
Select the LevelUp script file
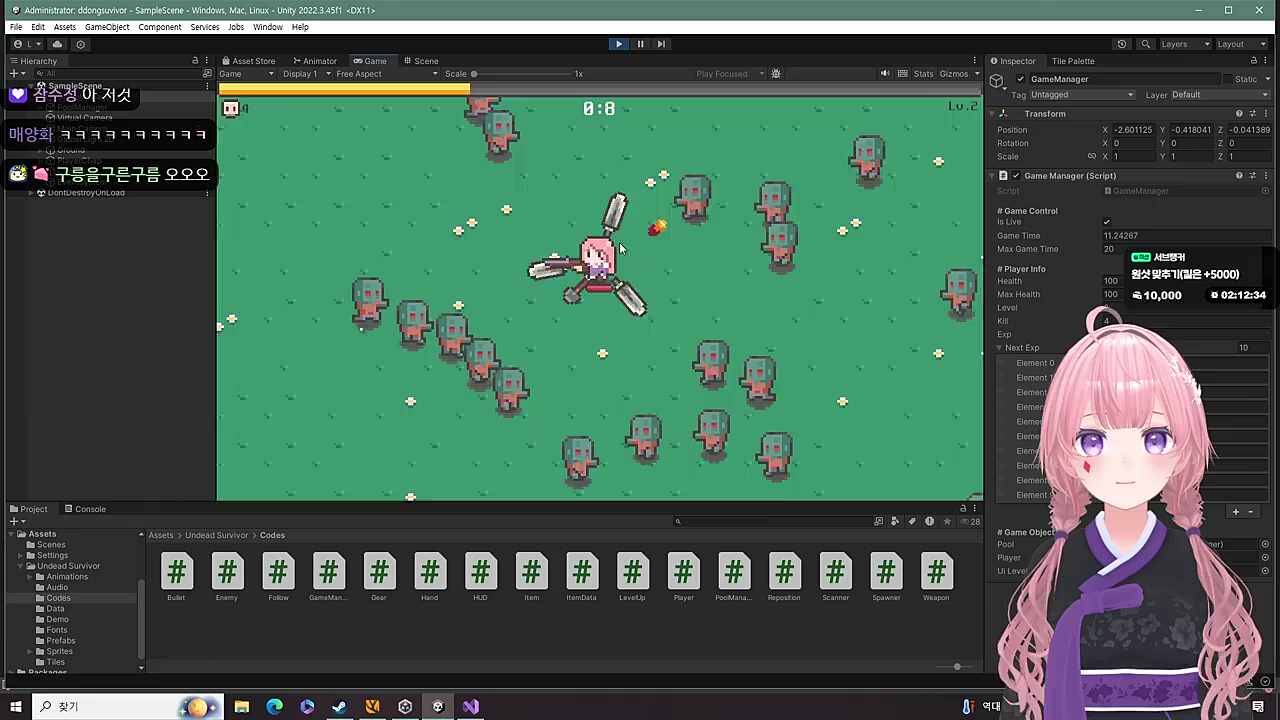click(x=632, y=578)
